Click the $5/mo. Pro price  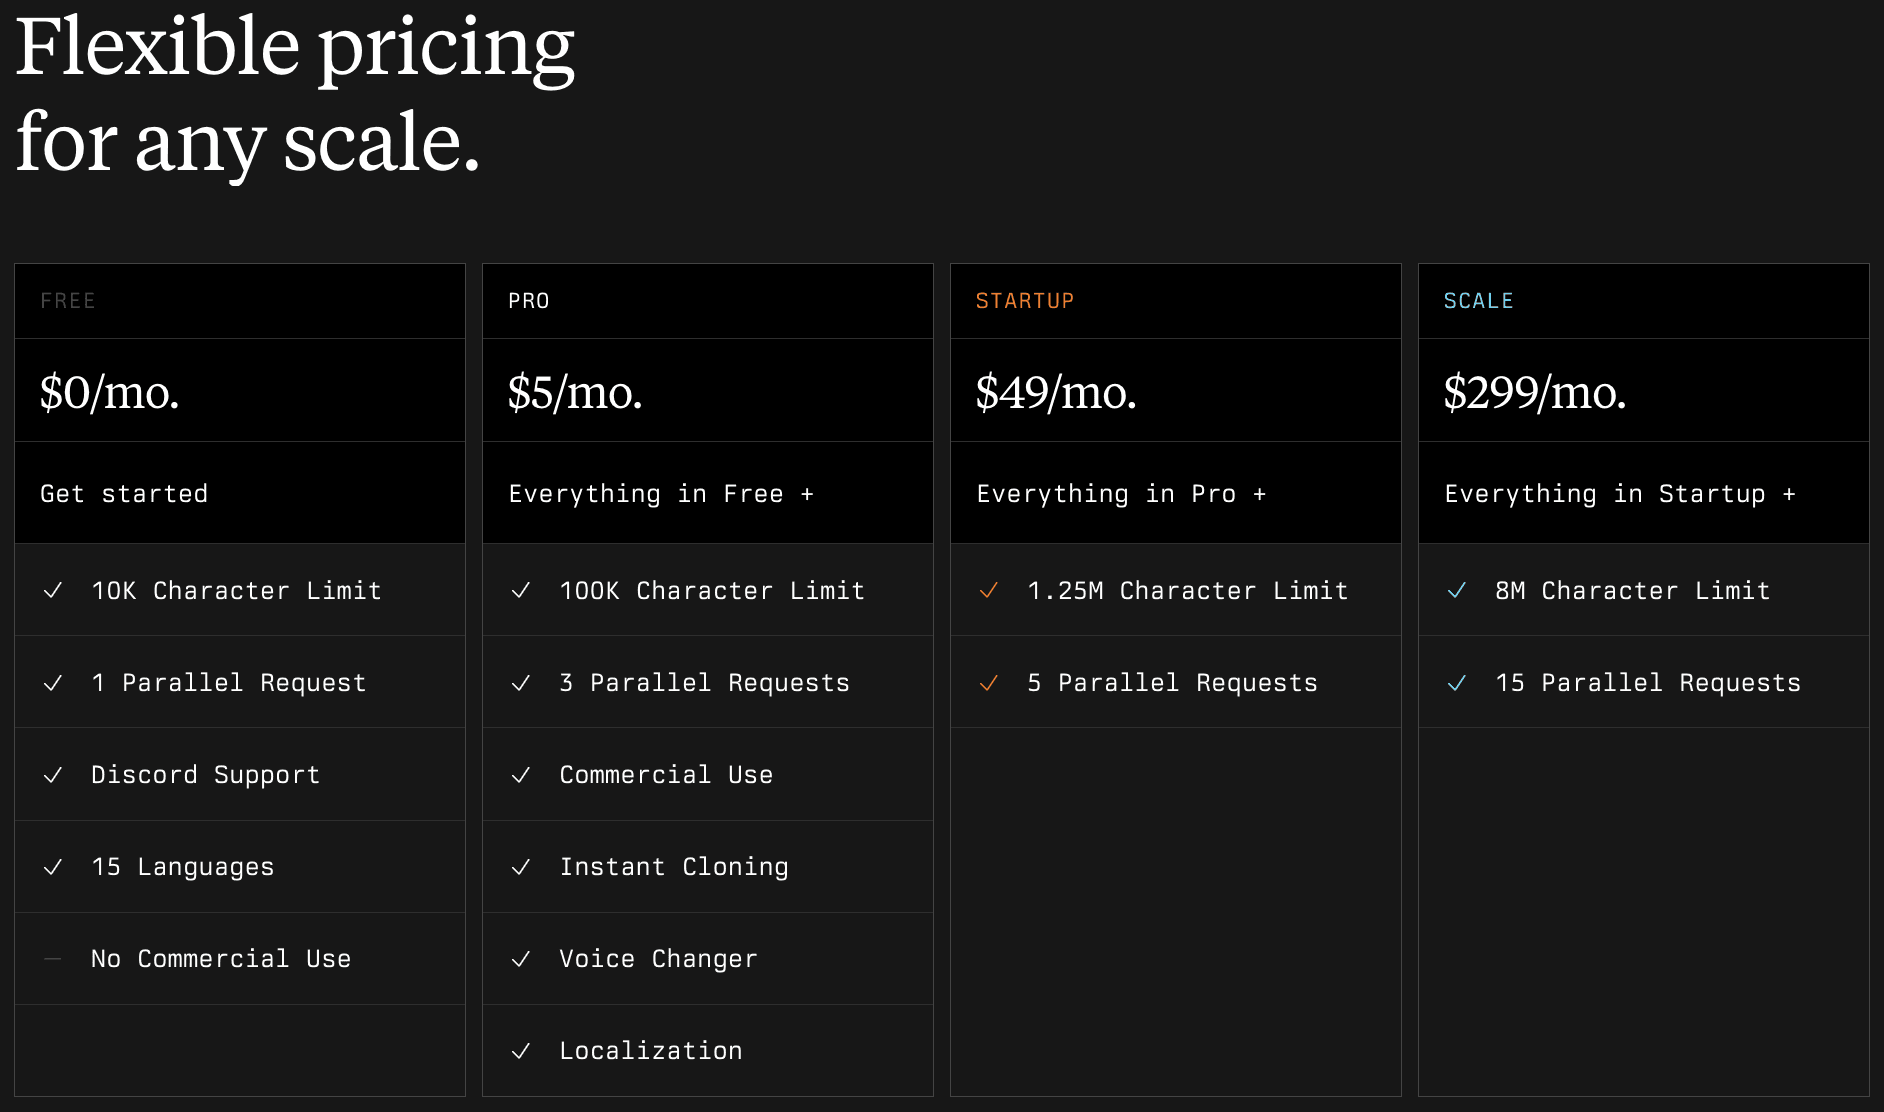click(575, 392)
